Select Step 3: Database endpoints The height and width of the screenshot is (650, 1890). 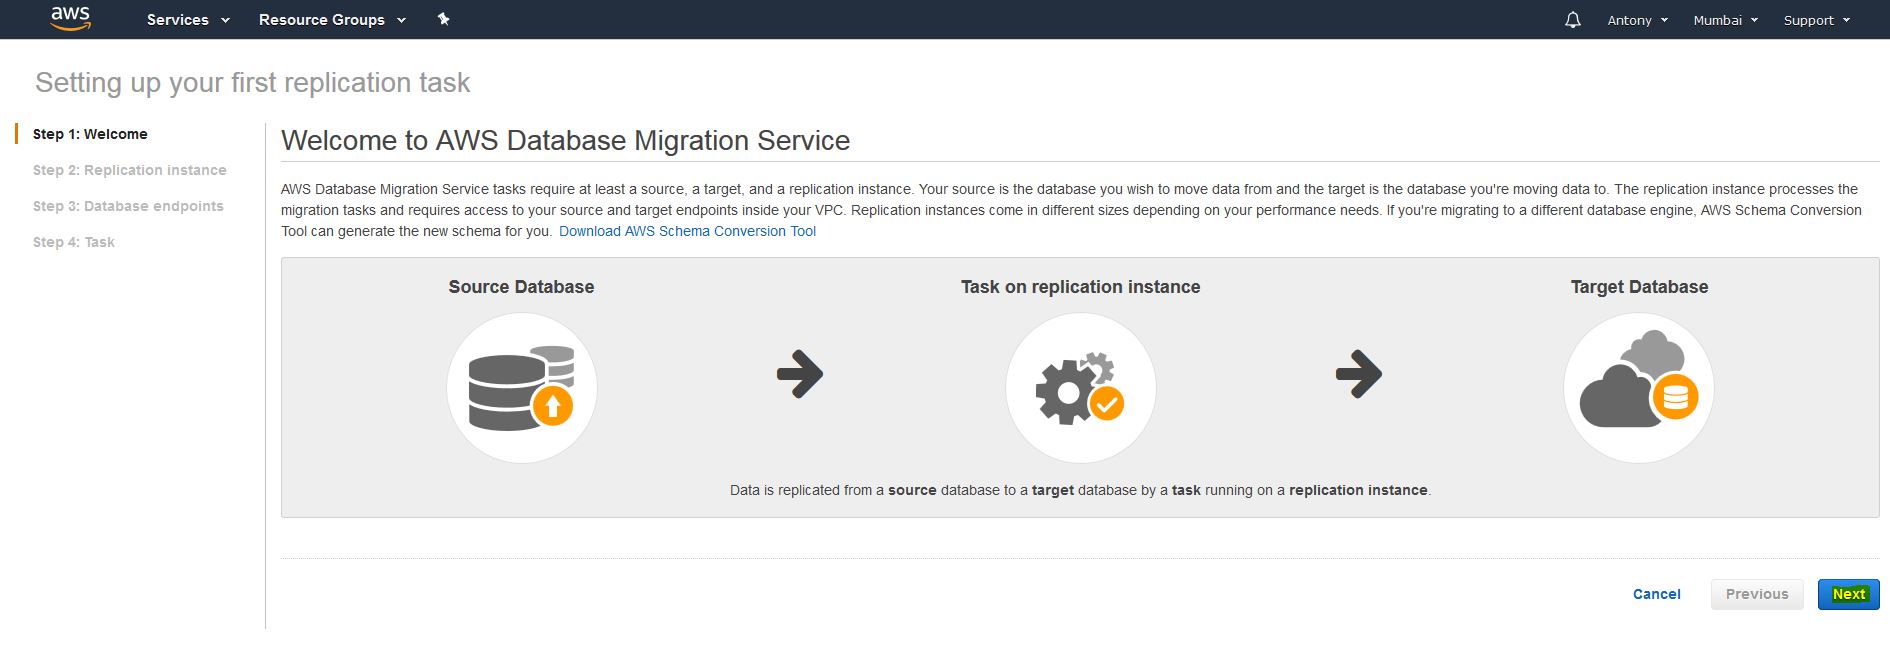(x=128, y=206)
